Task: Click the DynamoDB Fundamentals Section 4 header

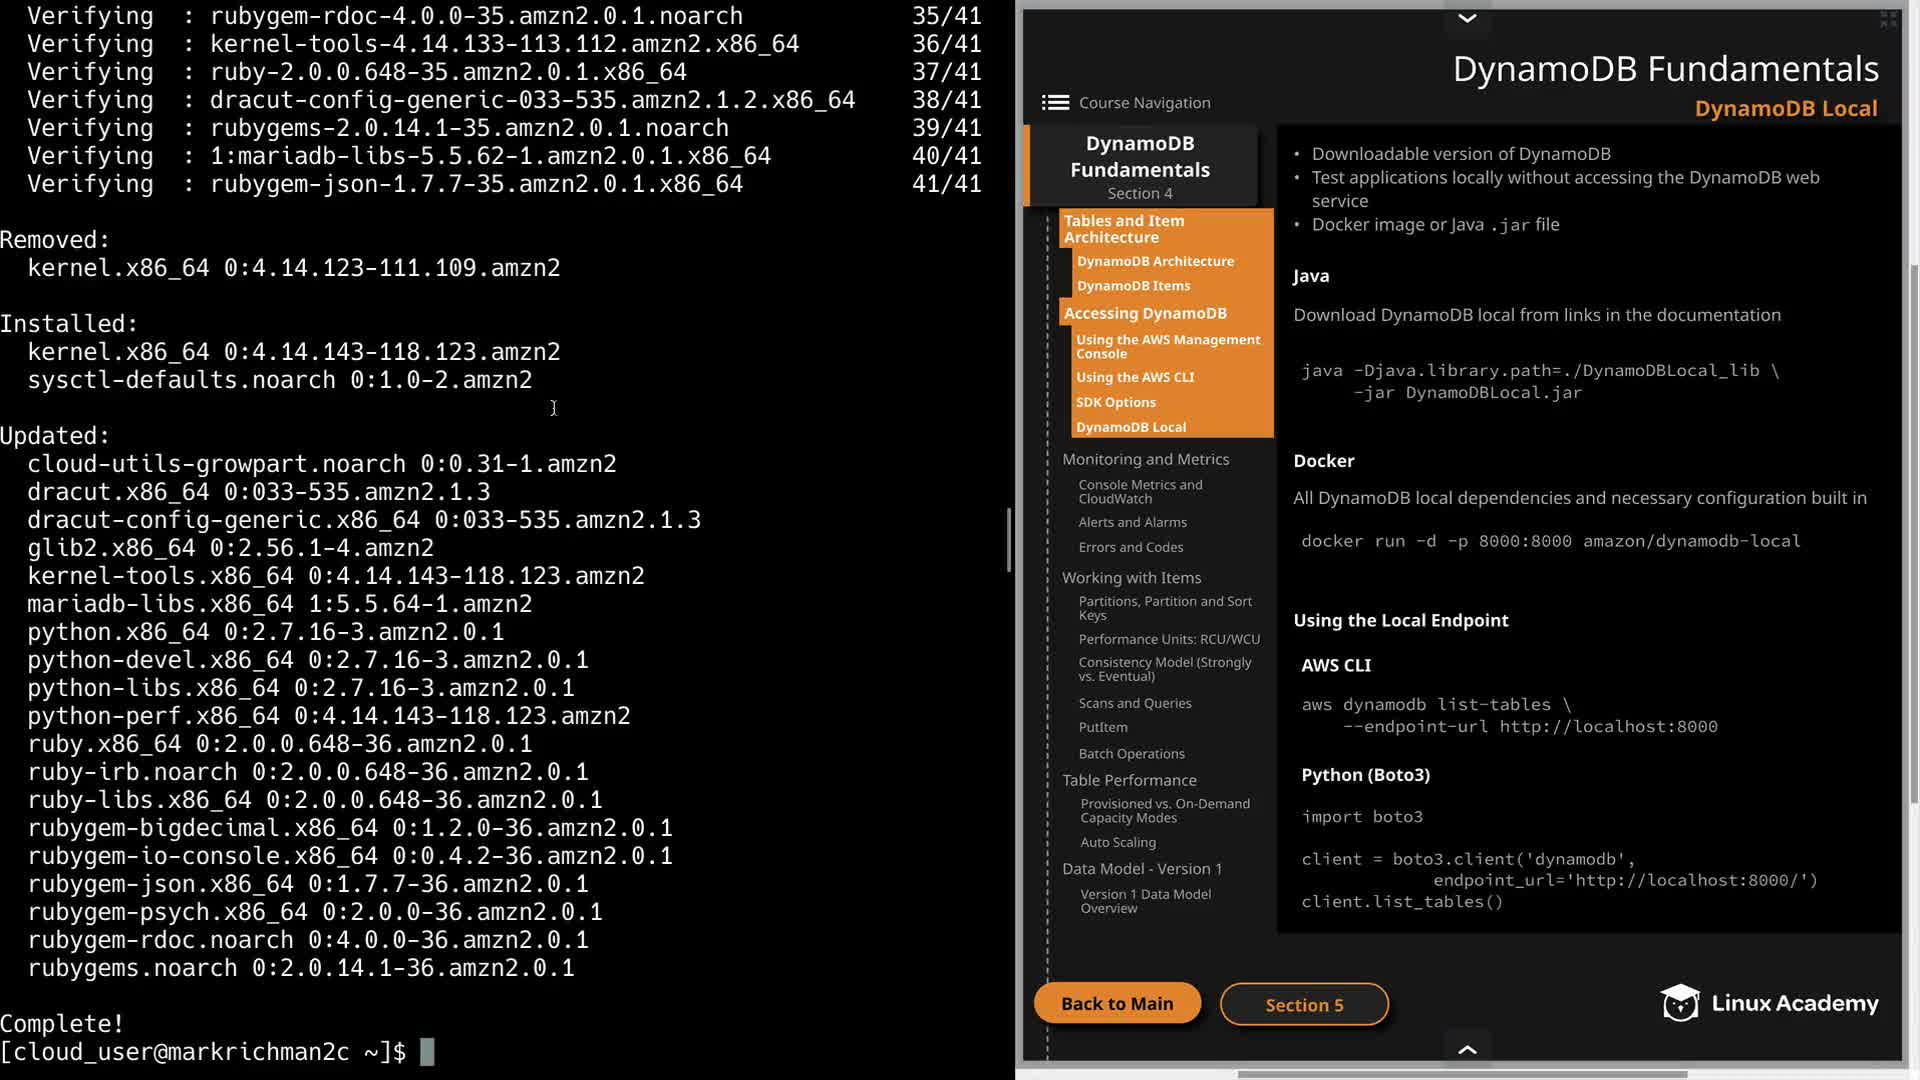Action: [1140, 166]
